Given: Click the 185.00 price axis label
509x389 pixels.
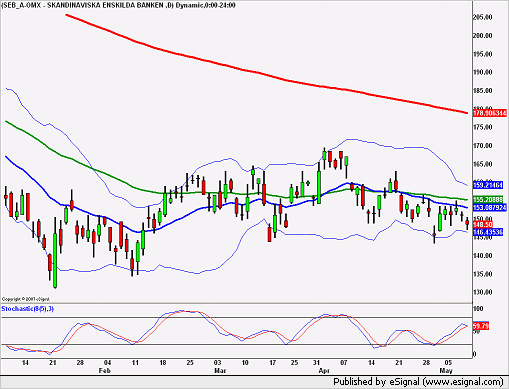Looking at the screenshot, I should click(483, 91).
